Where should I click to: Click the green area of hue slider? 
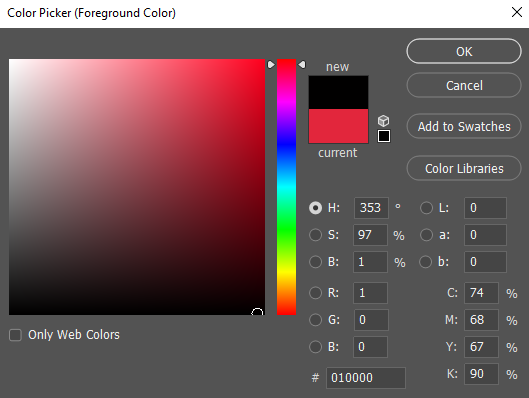pyautogui.click(x=286, y=229)
